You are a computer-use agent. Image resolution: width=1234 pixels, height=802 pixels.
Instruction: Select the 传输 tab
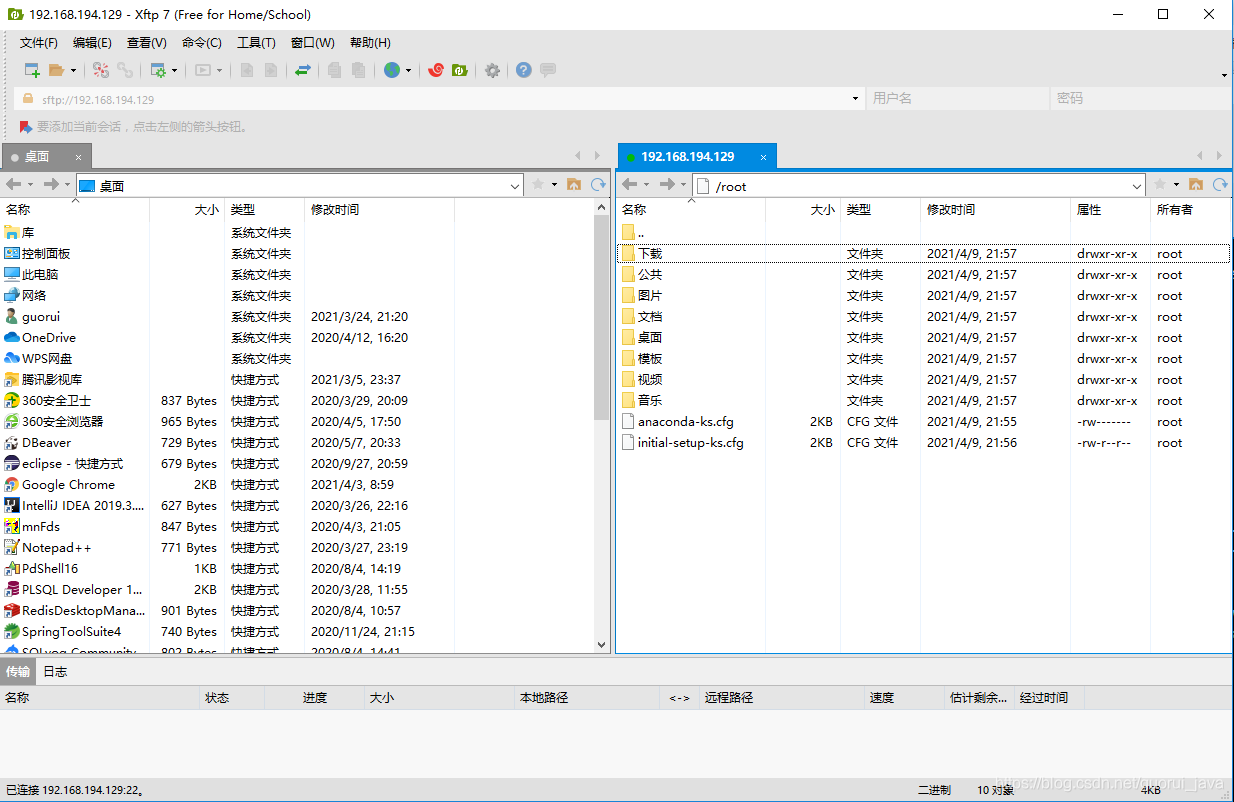(18, 671)
